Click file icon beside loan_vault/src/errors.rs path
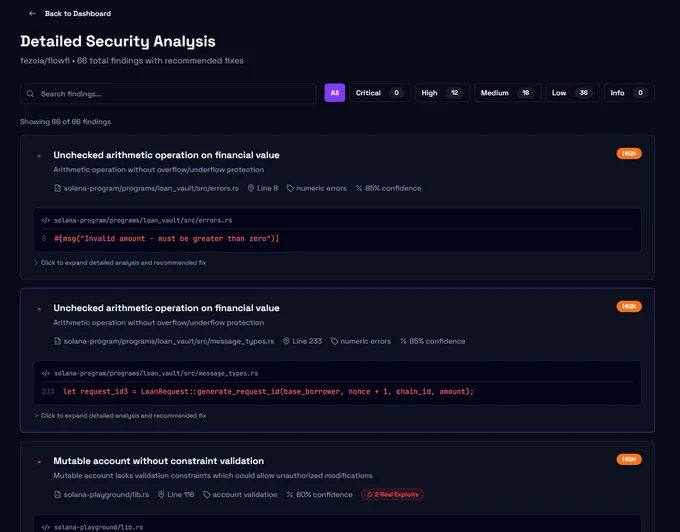Viewport: 680px width, 532px height. 57,188
